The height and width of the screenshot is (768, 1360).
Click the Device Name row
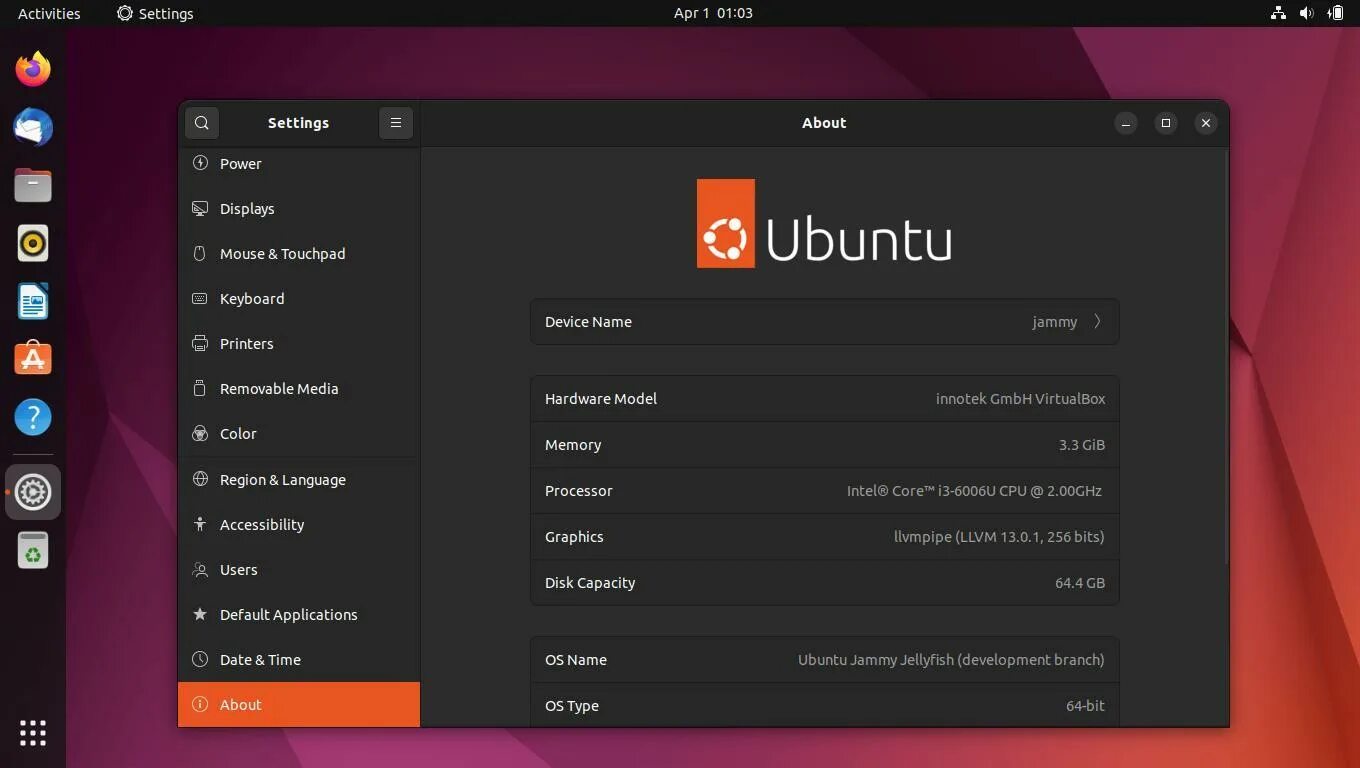point(825,321)
